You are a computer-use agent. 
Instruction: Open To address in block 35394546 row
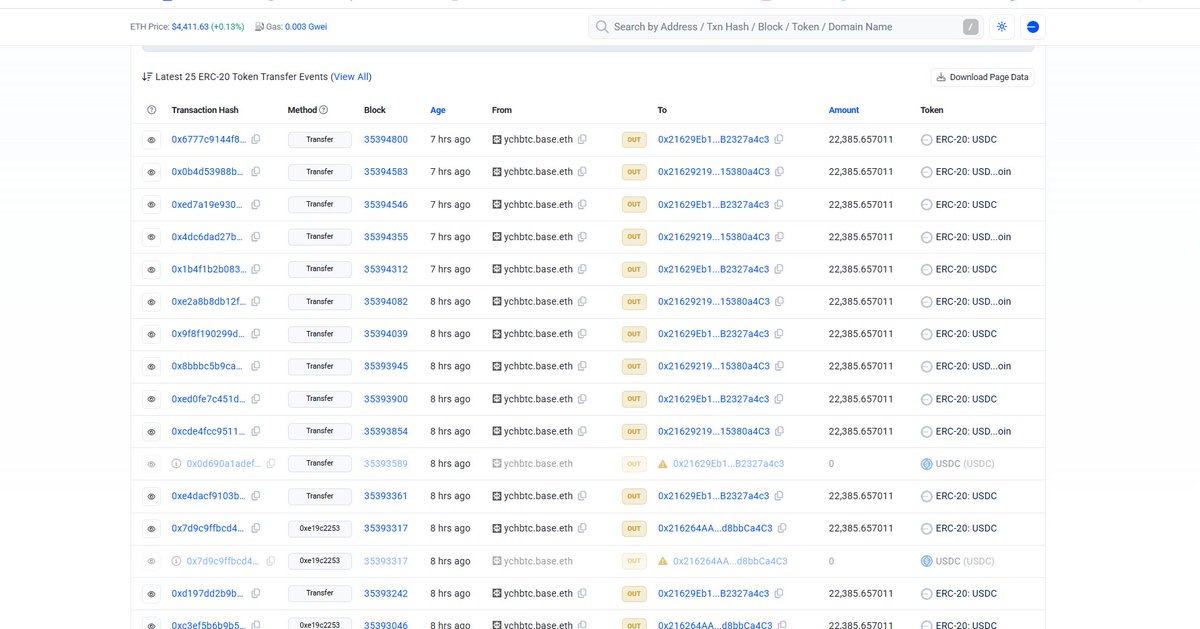click(714, 204)
